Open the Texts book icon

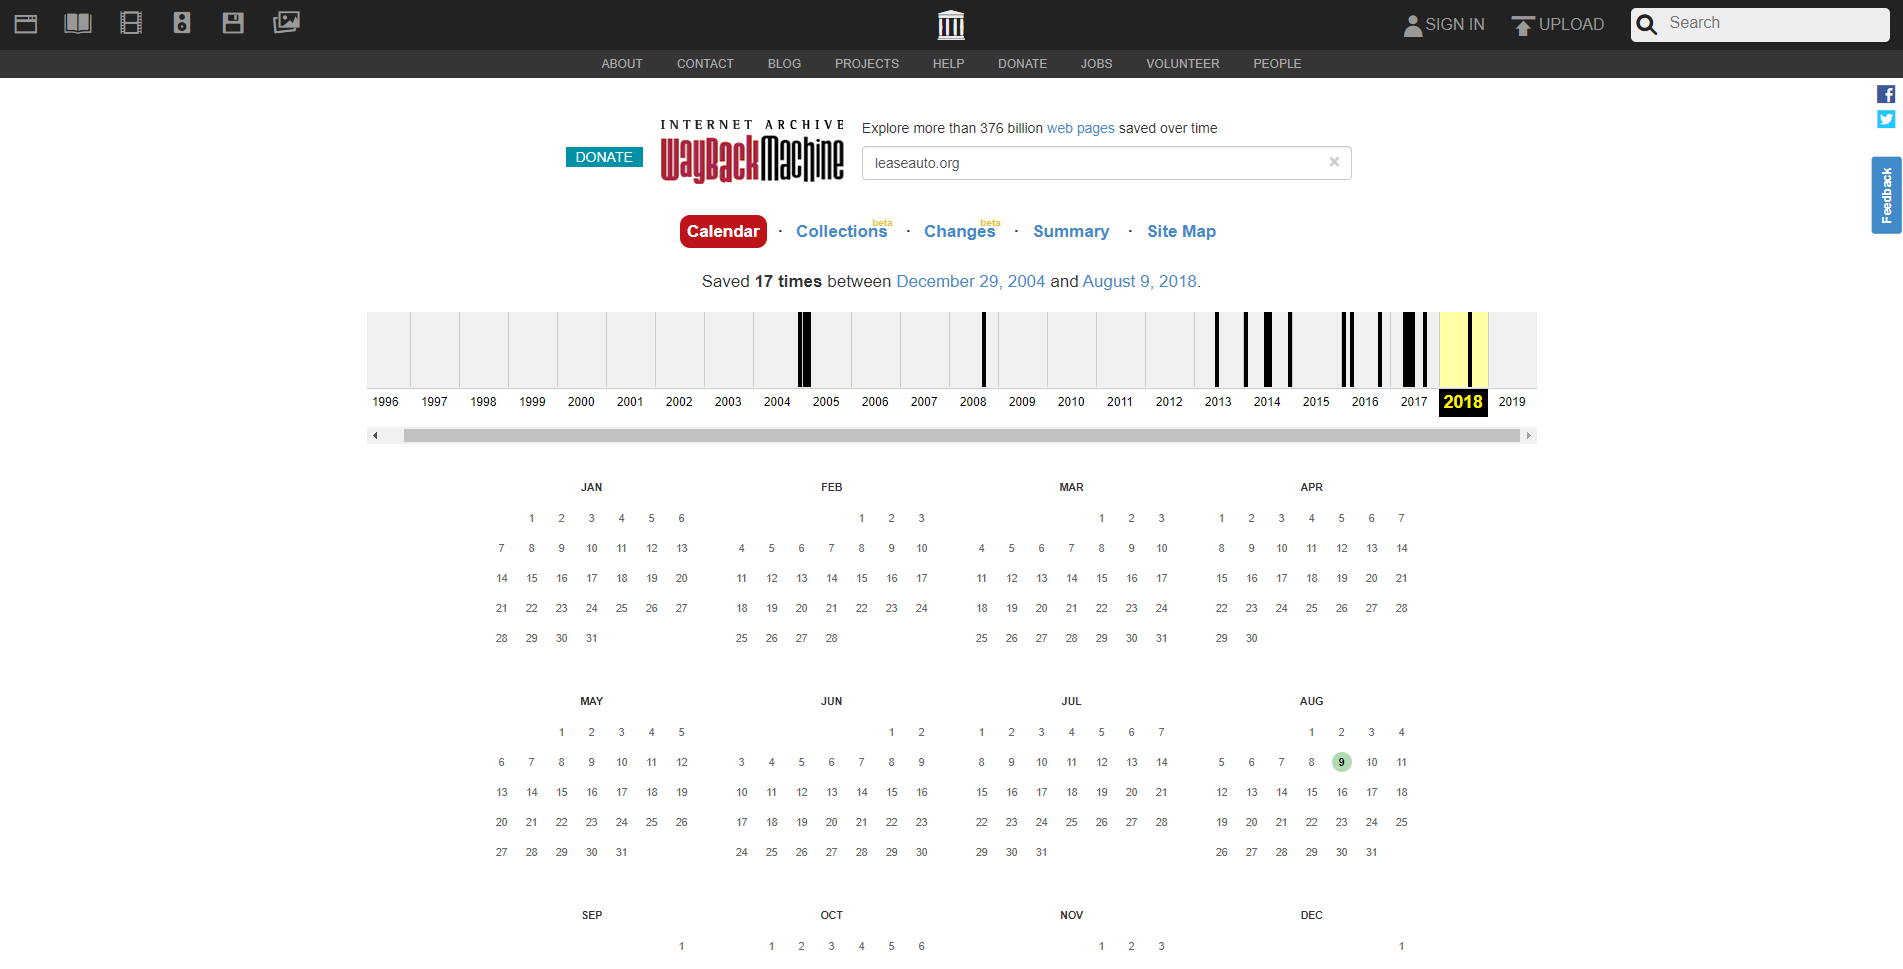(78, 23)
